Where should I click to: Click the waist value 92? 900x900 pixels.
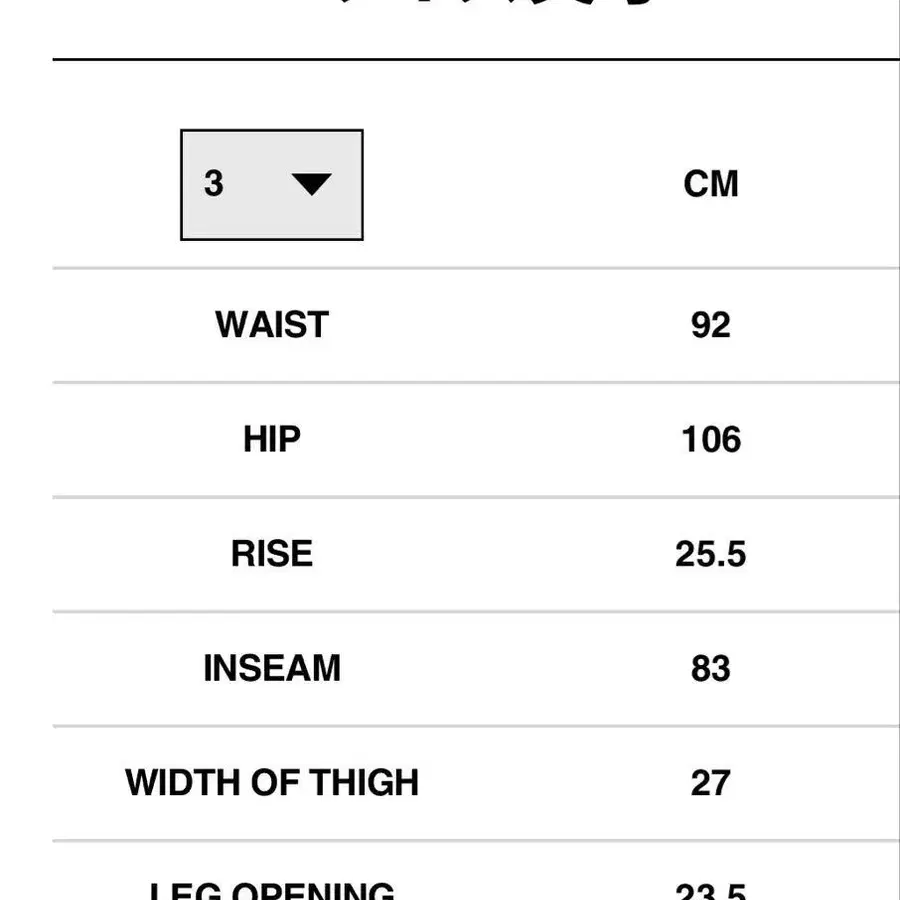point(711,325)
